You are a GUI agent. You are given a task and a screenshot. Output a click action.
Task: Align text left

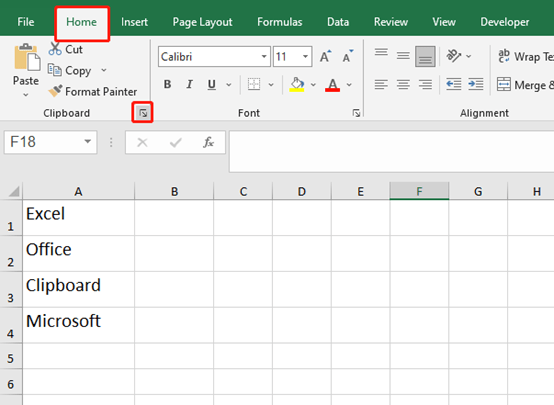click(x=381, y=84)
